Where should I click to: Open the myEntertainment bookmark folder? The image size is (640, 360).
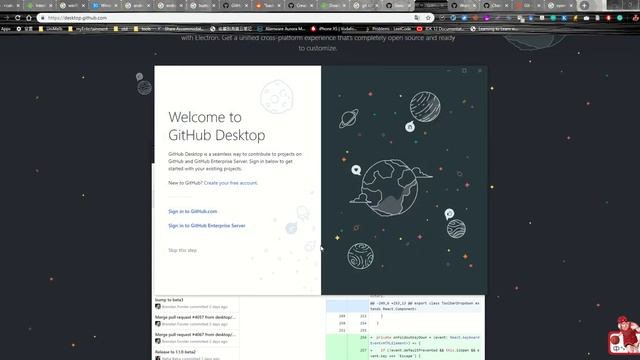88,29
